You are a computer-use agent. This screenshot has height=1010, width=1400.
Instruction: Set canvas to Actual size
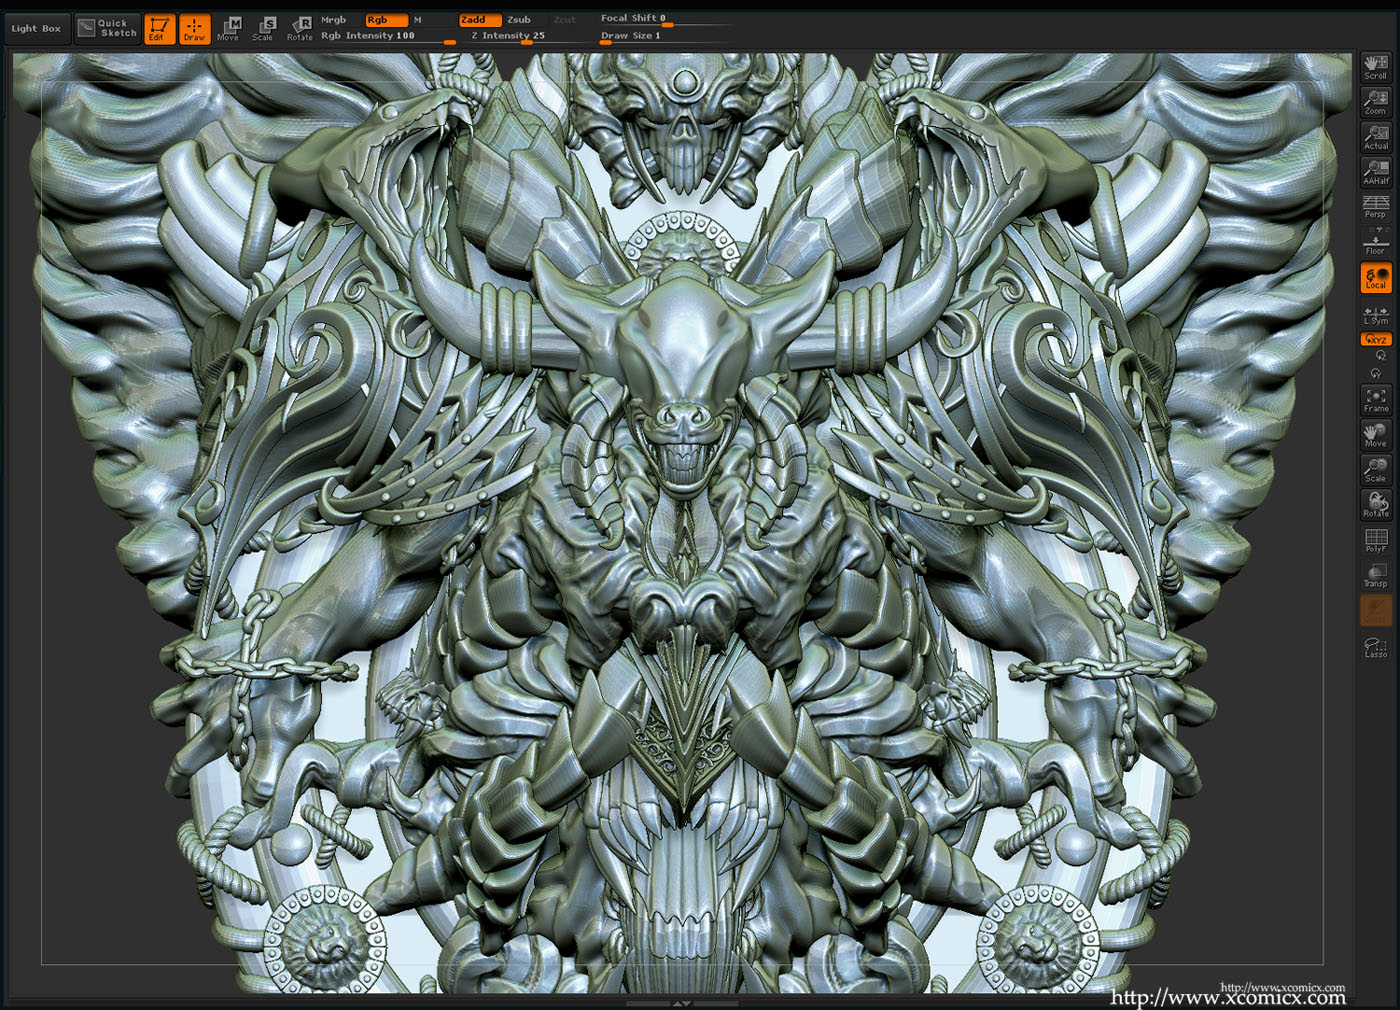click(1376, 137)
